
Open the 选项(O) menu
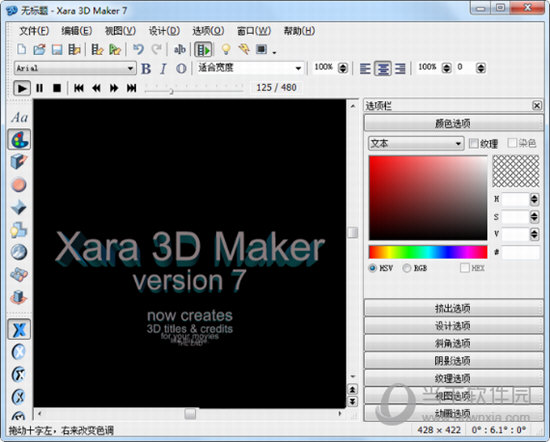point(208,31)
